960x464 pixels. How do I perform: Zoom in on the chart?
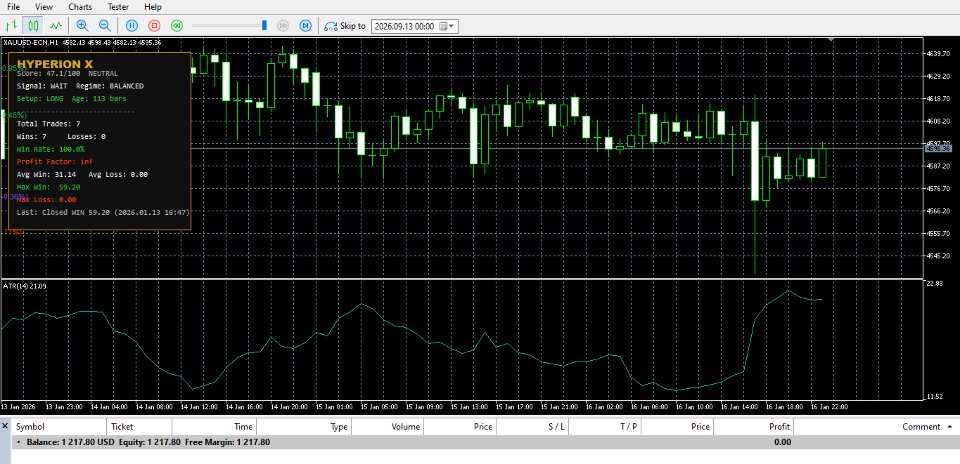[82, 26]
